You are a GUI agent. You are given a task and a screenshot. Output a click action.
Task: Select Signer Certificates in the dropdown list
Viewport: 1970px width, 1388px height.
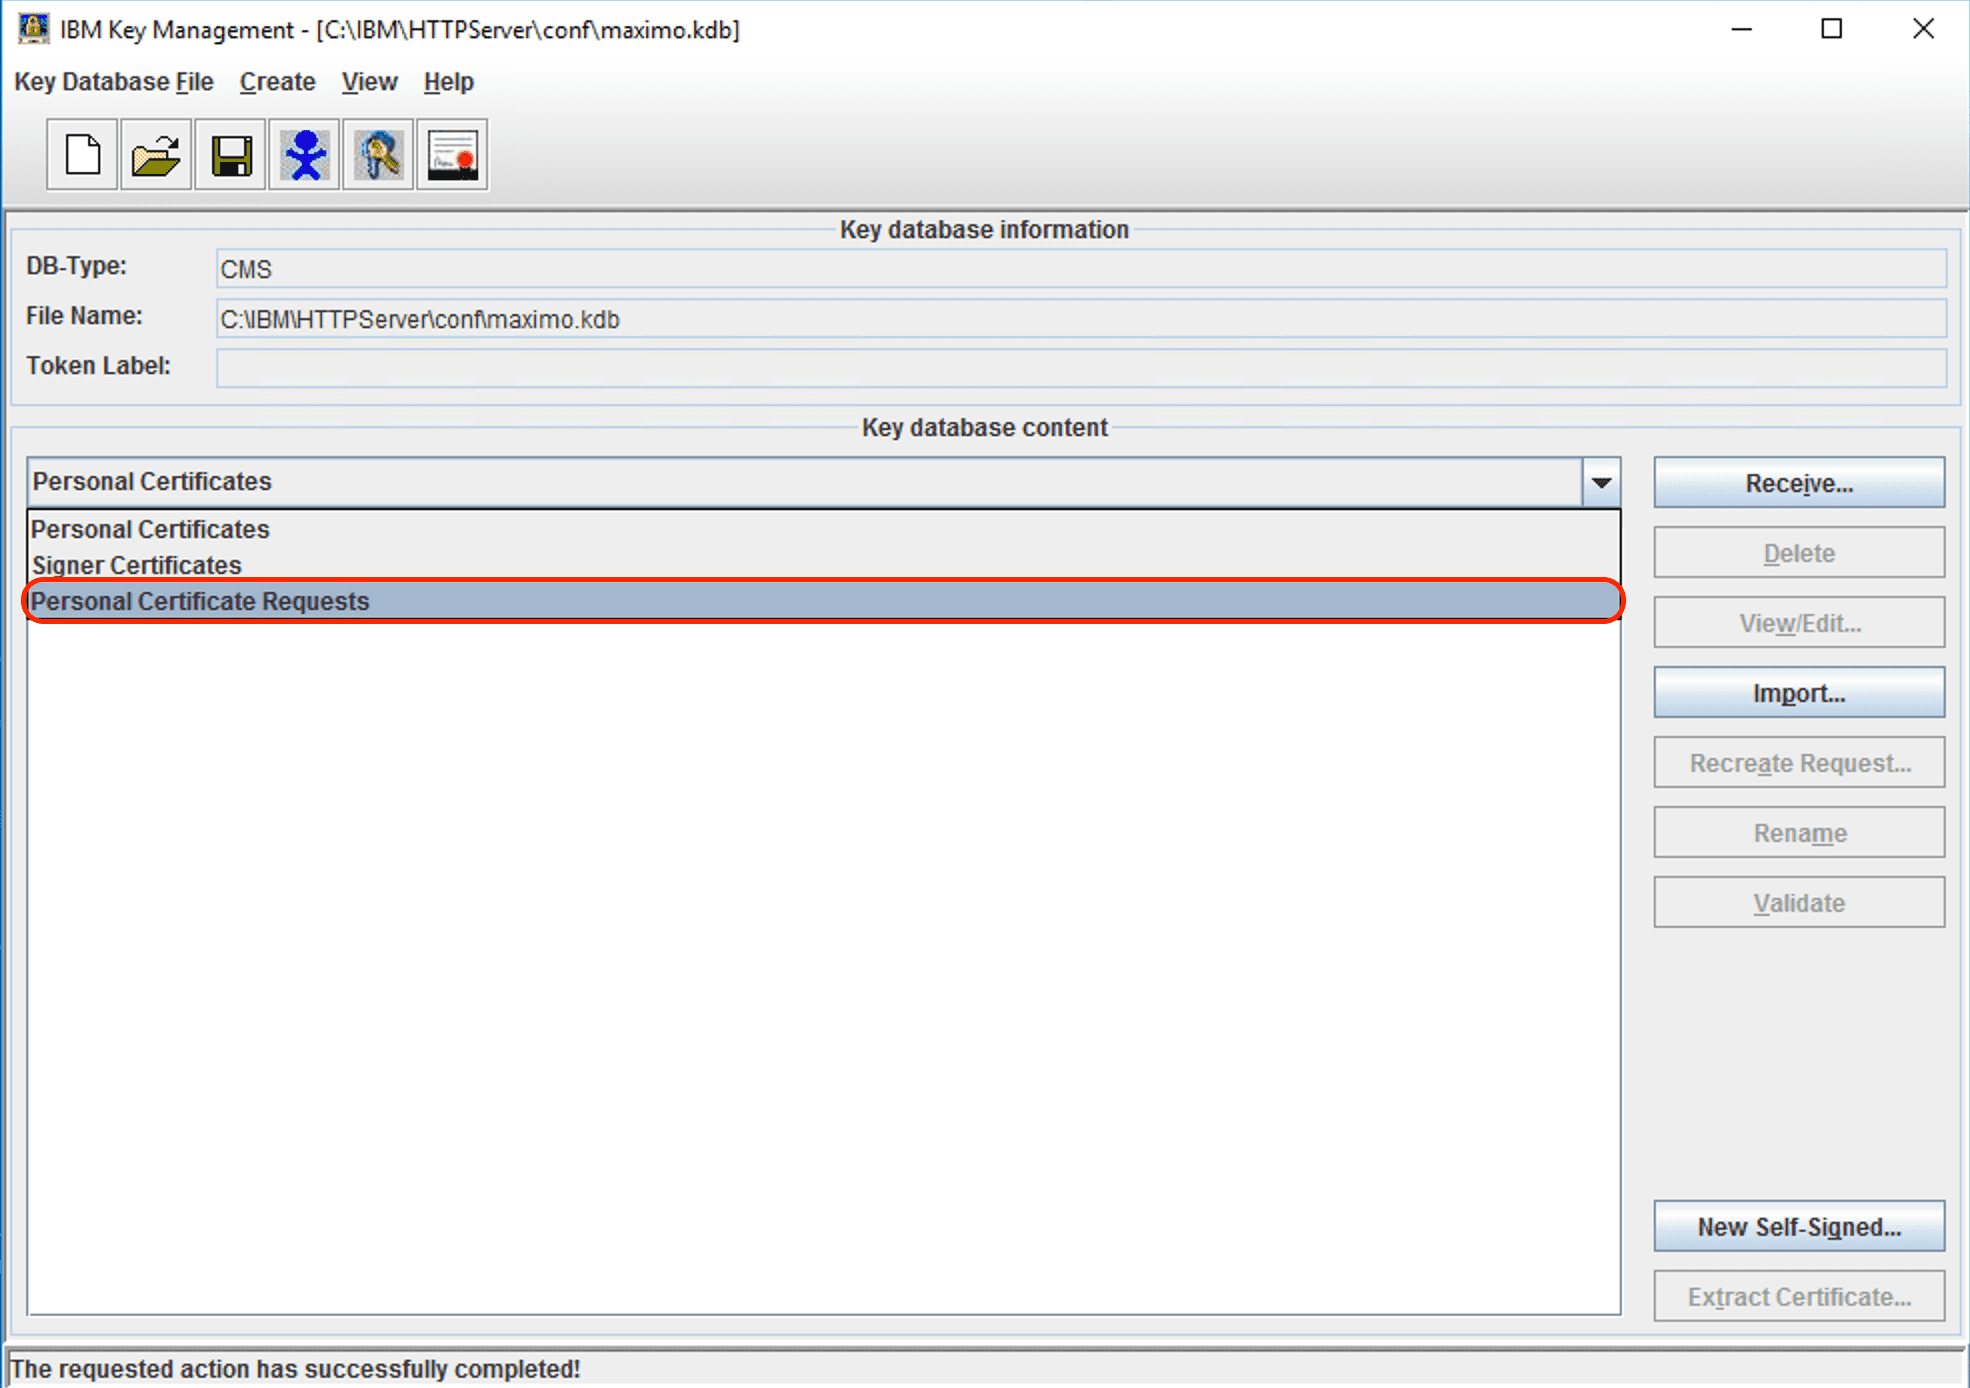823,565
